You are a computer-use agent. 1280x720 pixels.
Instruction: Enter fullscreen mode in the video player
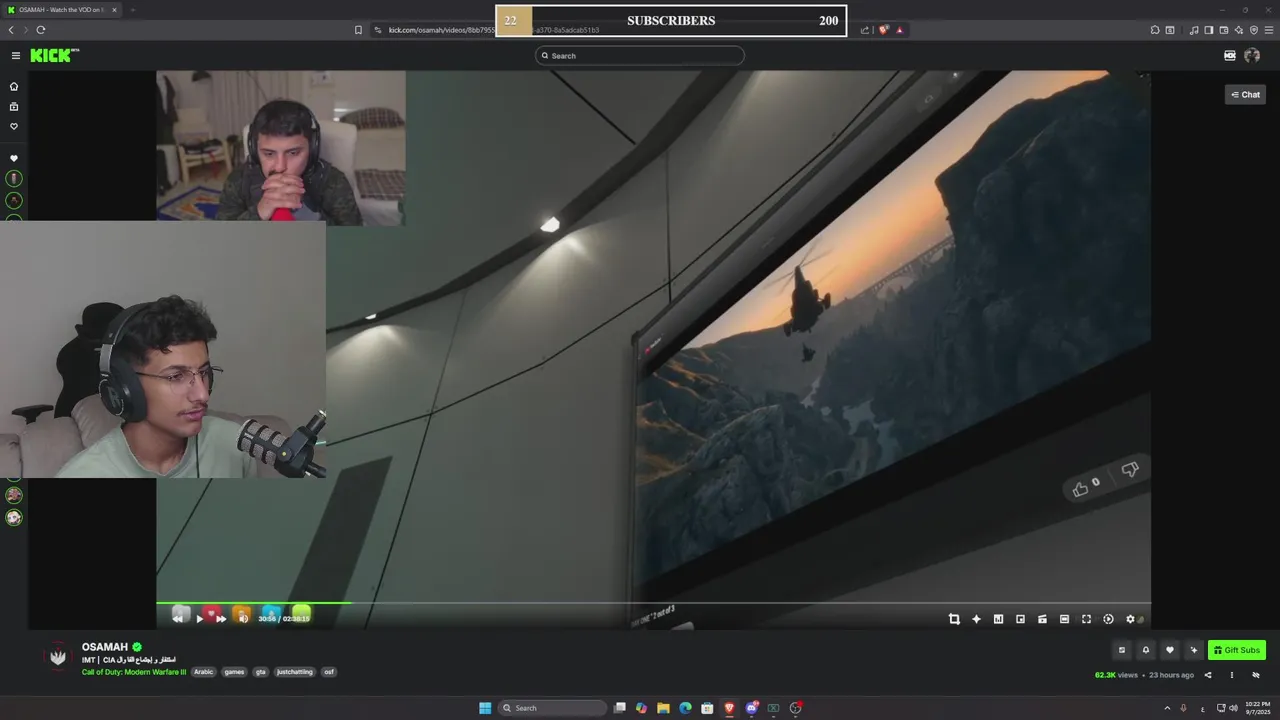pyautogui.click(x=1086, y=619)
